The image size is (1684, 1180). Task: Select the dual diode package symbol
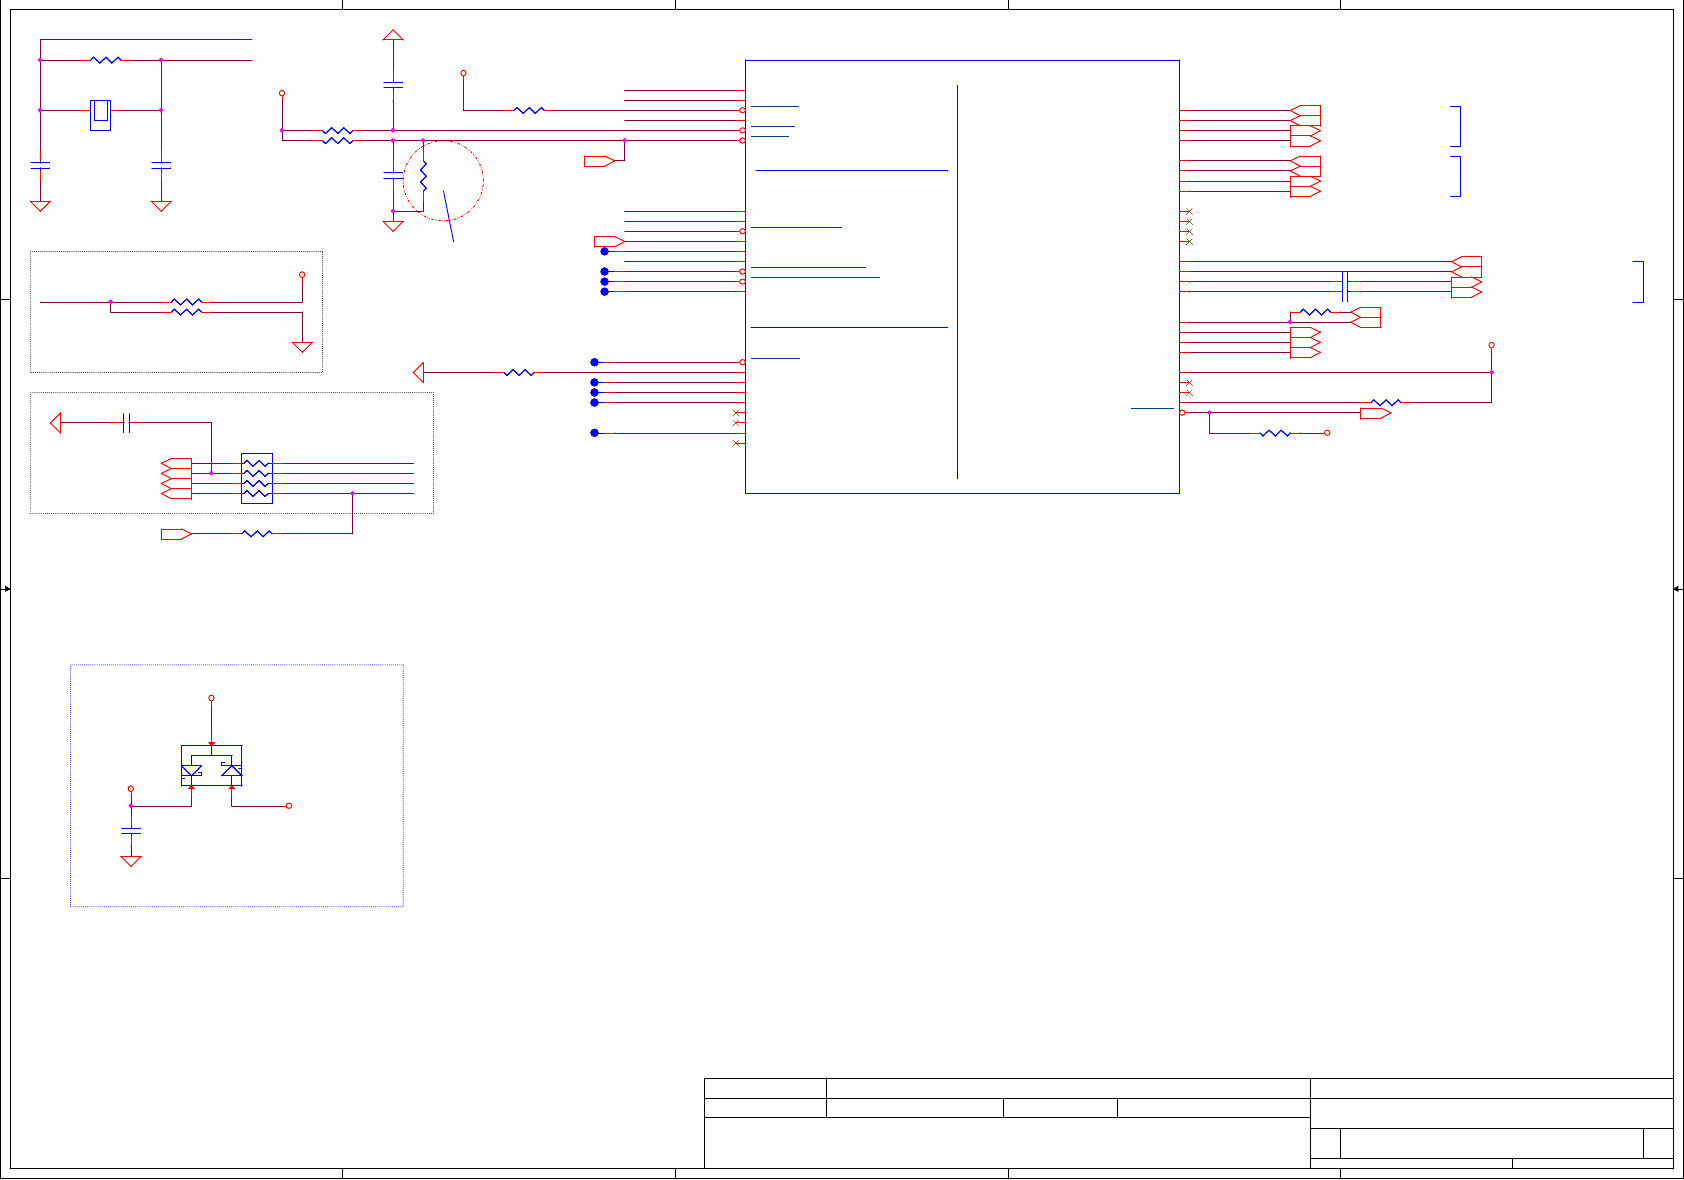[x=212, y=766]
